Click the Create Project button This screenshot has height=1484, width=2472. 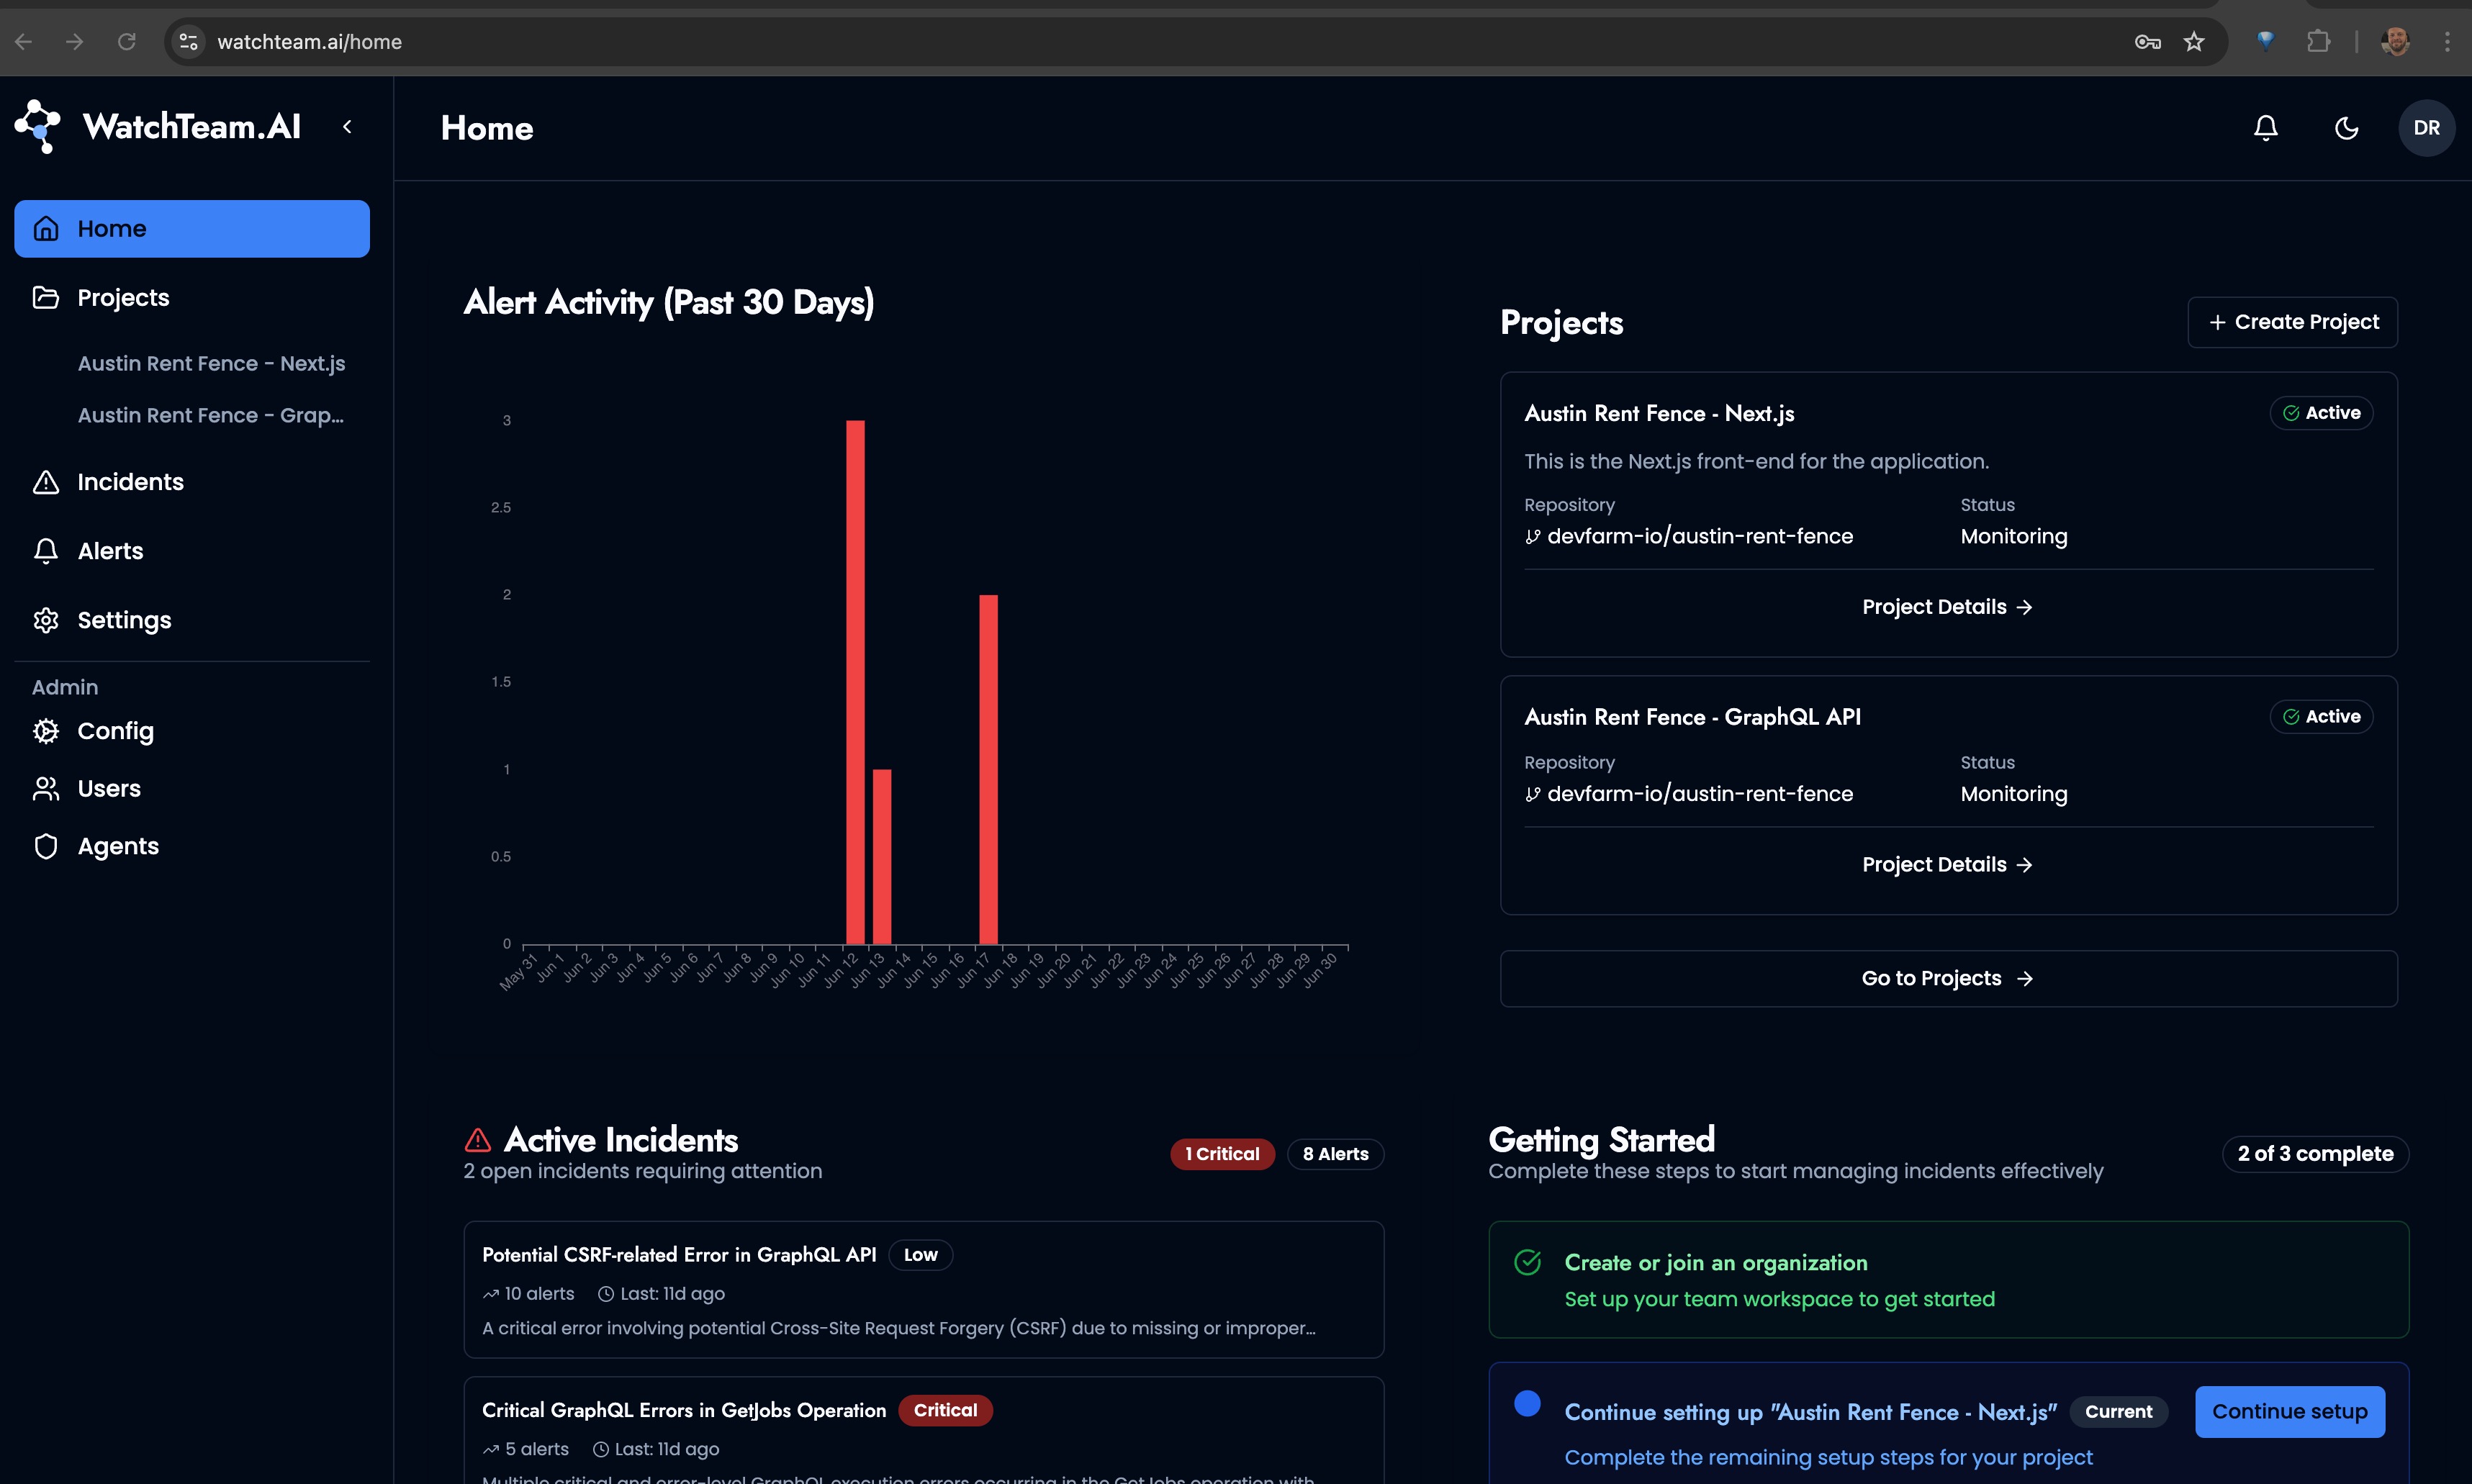[2292, 322]
